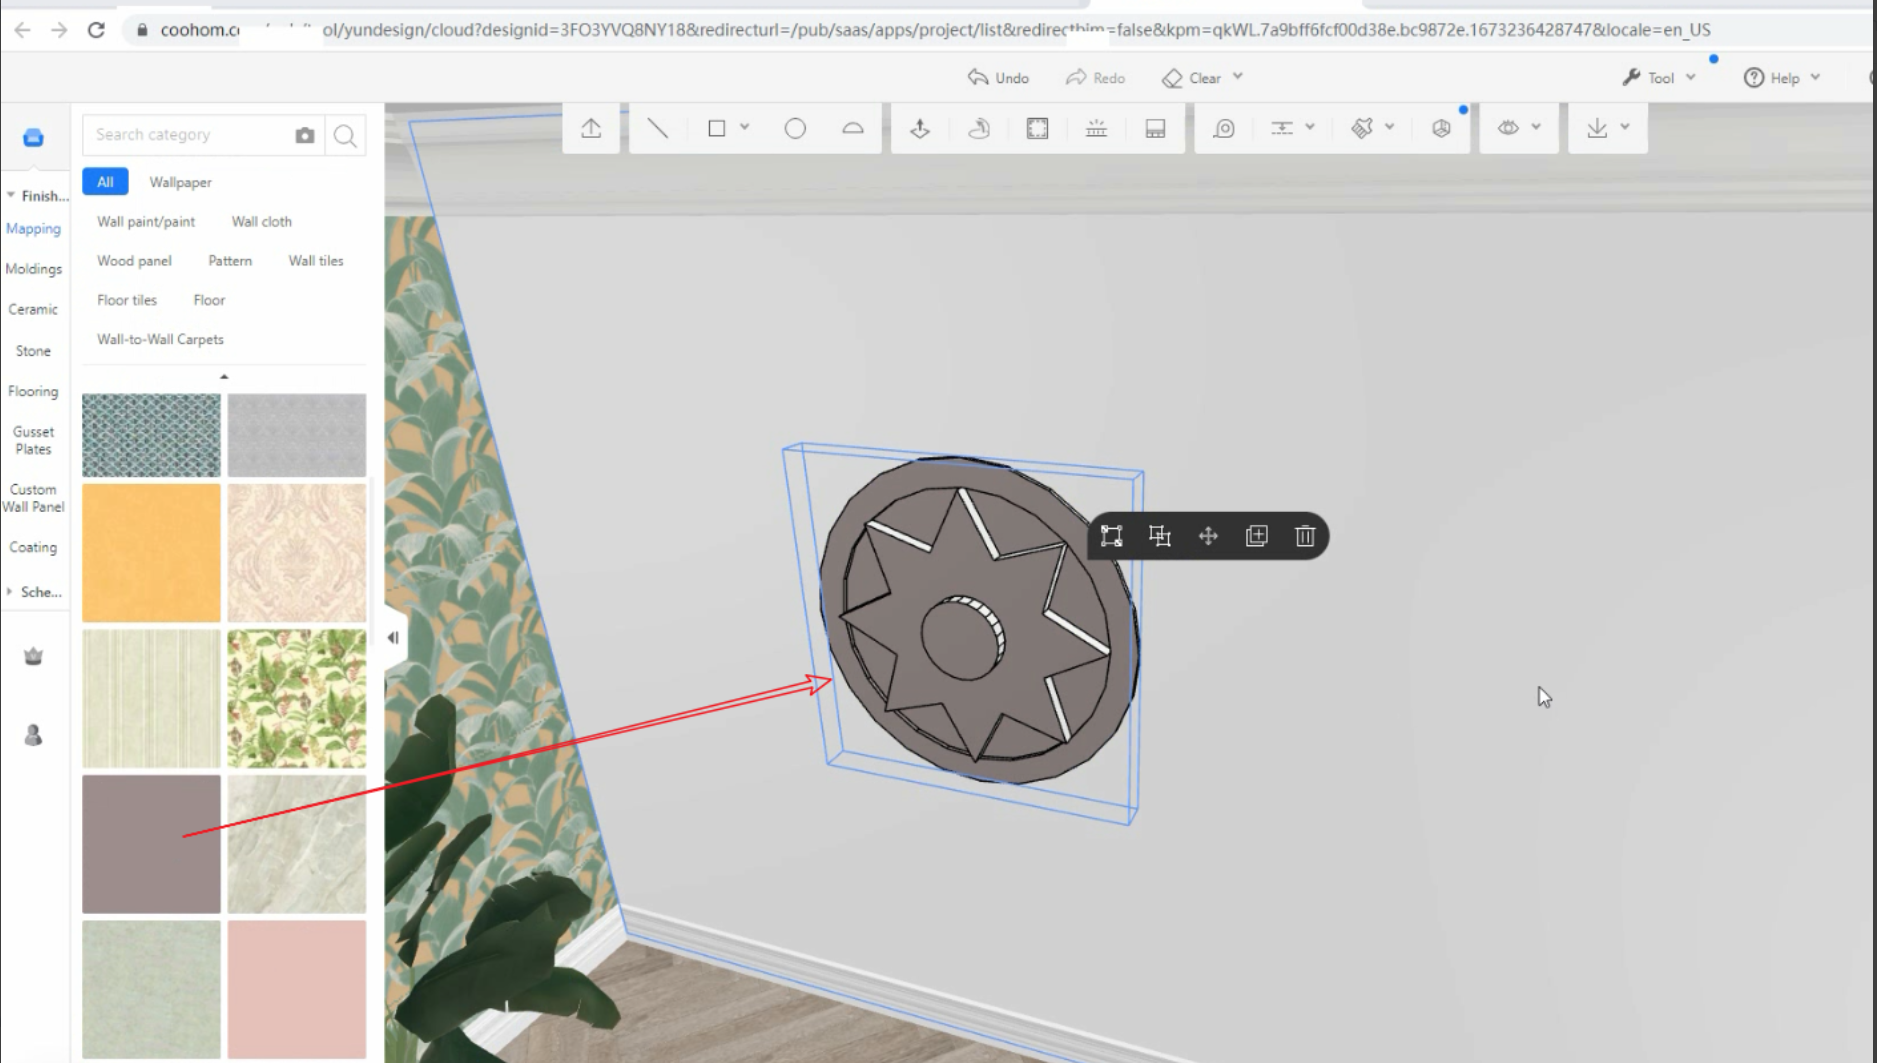Collapse the category filter list arrow

pyautogui.click(x=224, y=377)
